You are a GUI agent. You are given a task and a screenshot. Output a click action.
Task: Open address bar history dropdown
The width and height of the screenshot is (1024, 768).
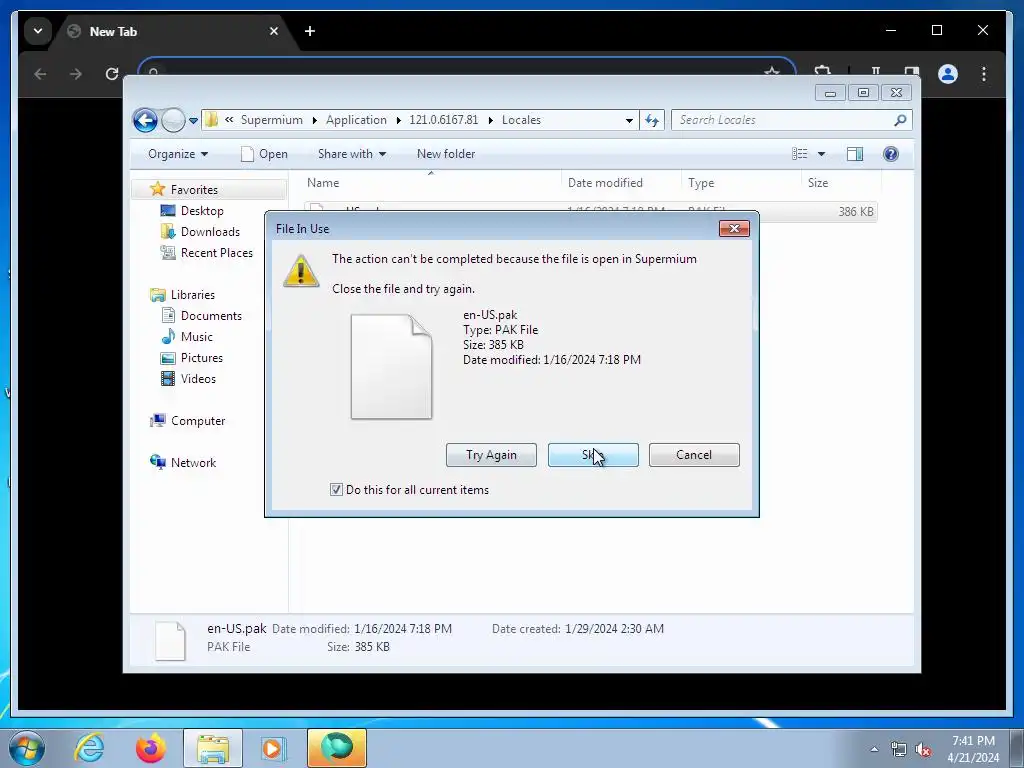pyautogui.click(x=629, y=120)
